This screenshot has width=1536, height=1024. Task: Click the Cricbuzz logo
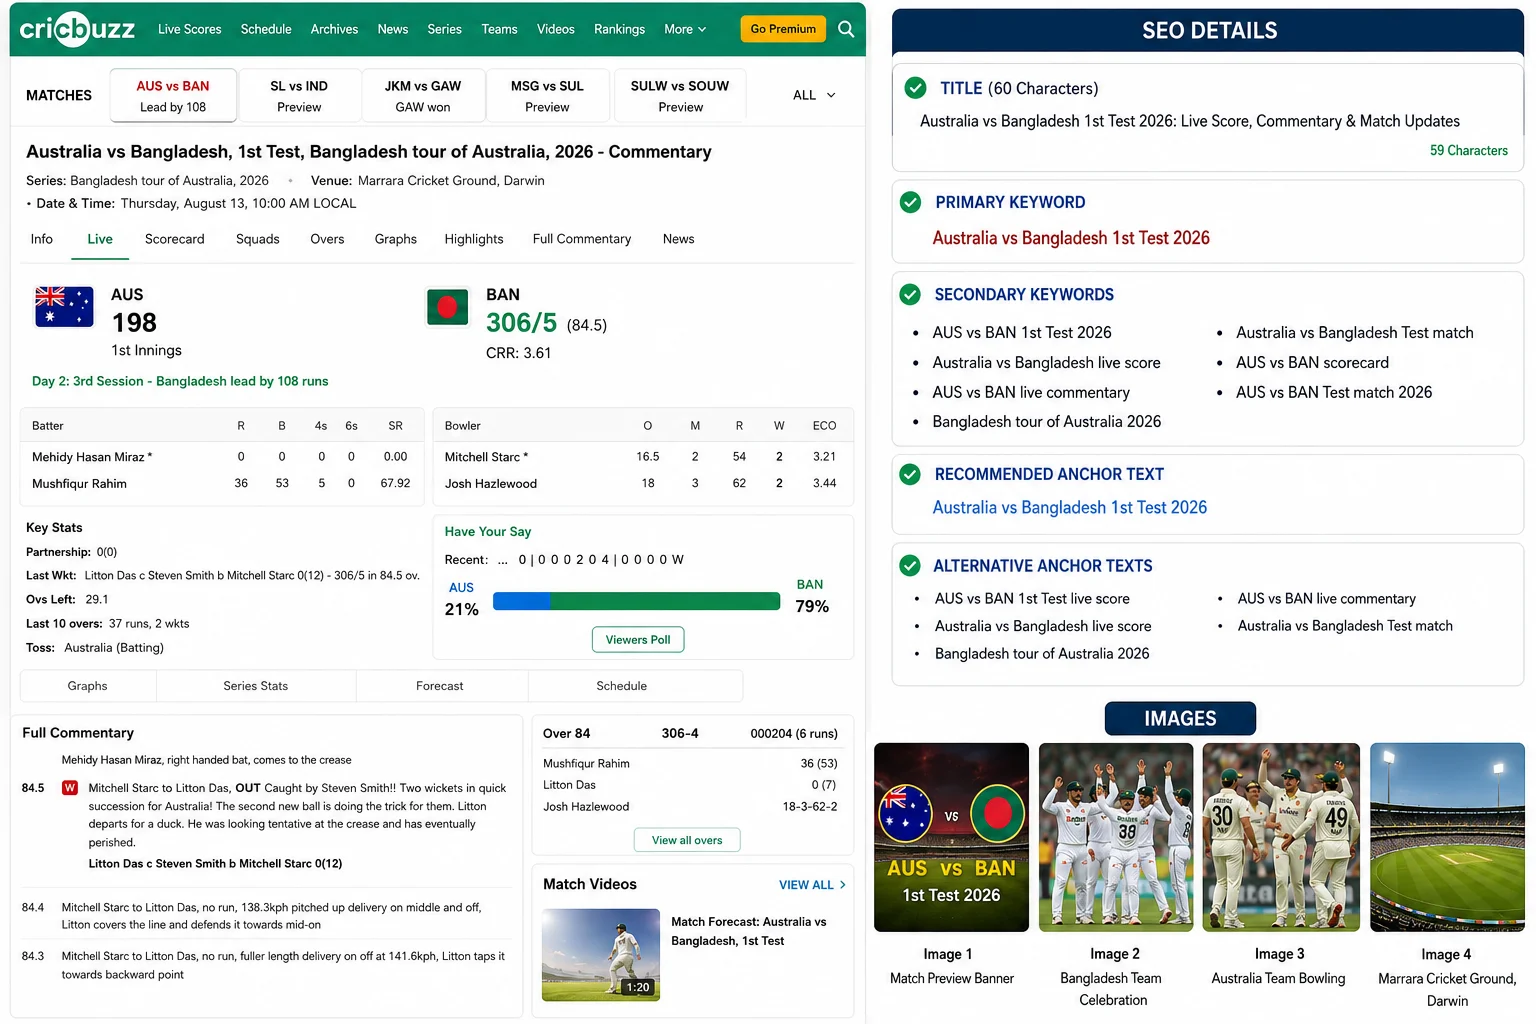coord(77,29)
